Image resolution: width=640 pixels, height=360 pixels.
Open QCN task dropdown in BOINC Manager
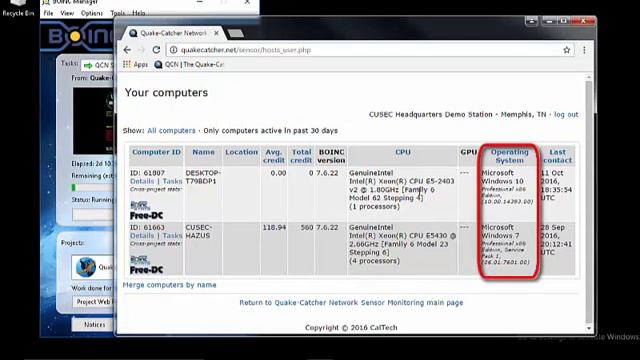[98, 65]
